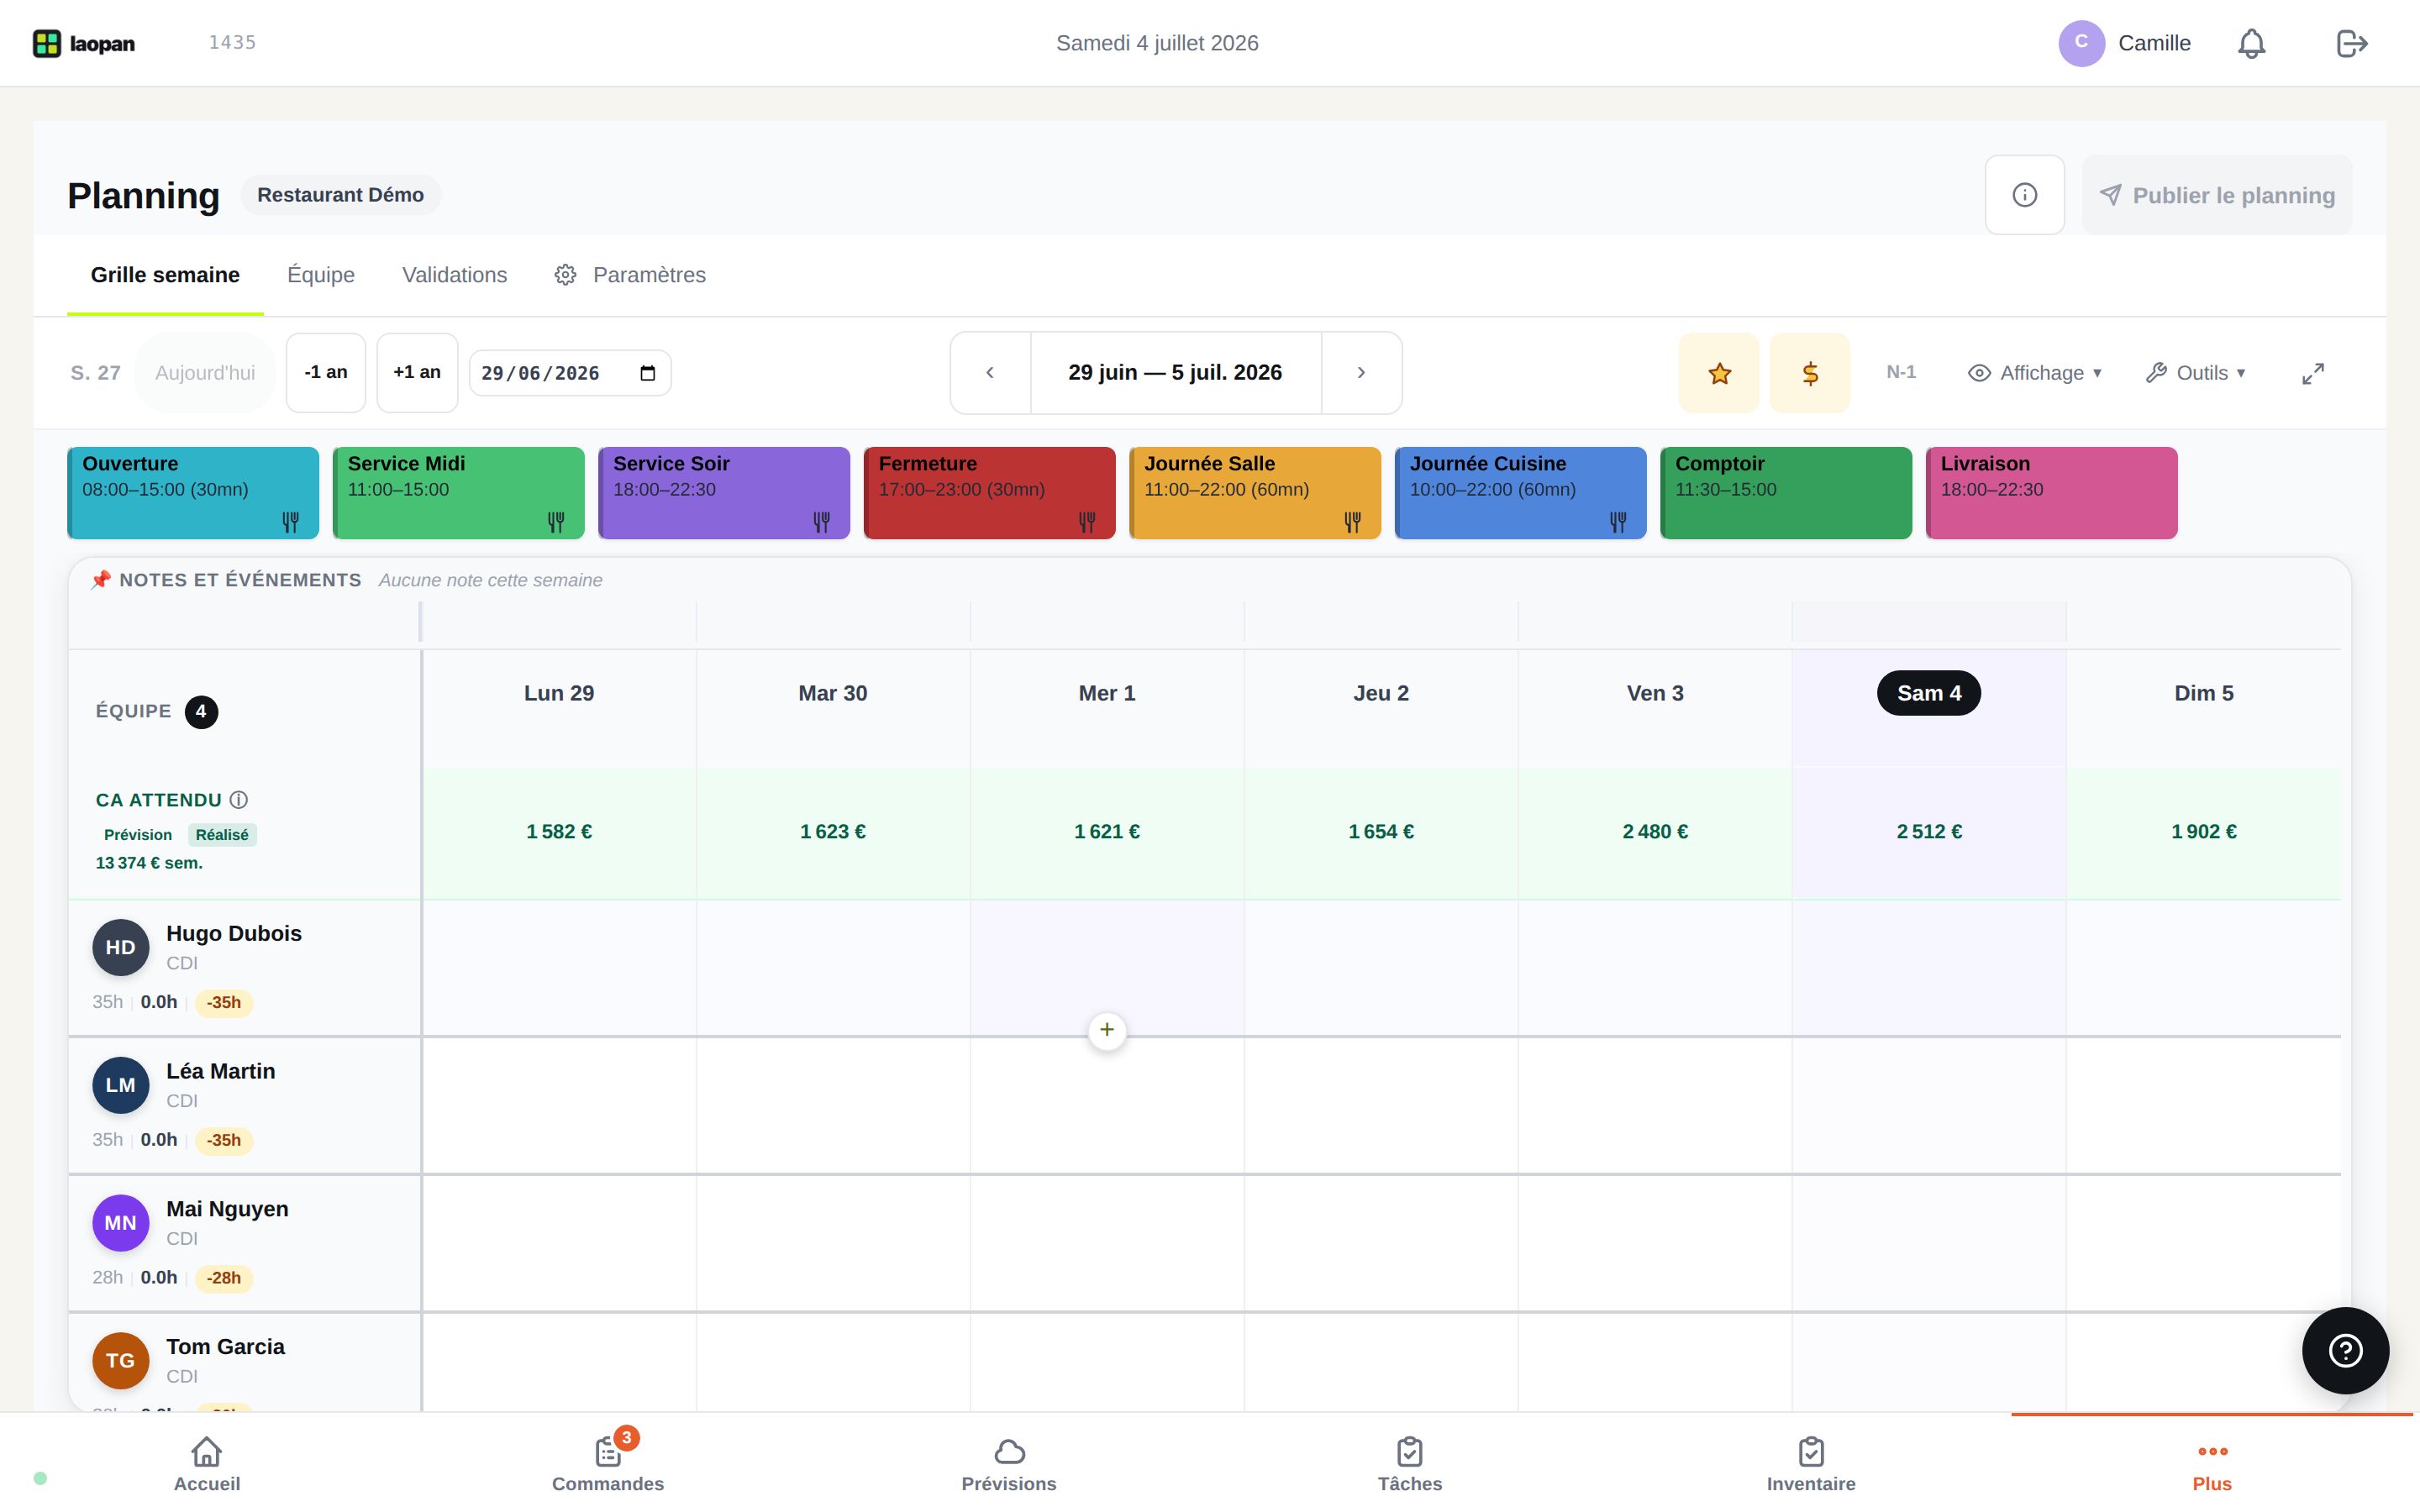Image resolution: width=2420 pixels, height=1512 pixels.
Task: Open Commandes with badge 3
Action: click(608, 1464)
